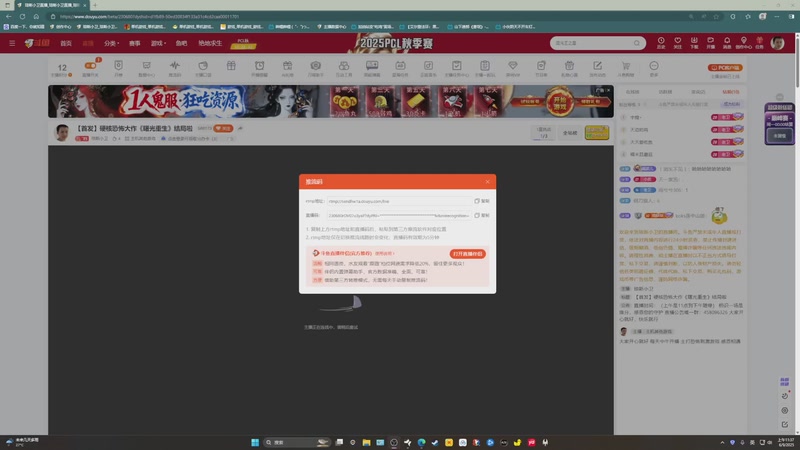Open the 使用说明 link in the dialog

[384, 254]
